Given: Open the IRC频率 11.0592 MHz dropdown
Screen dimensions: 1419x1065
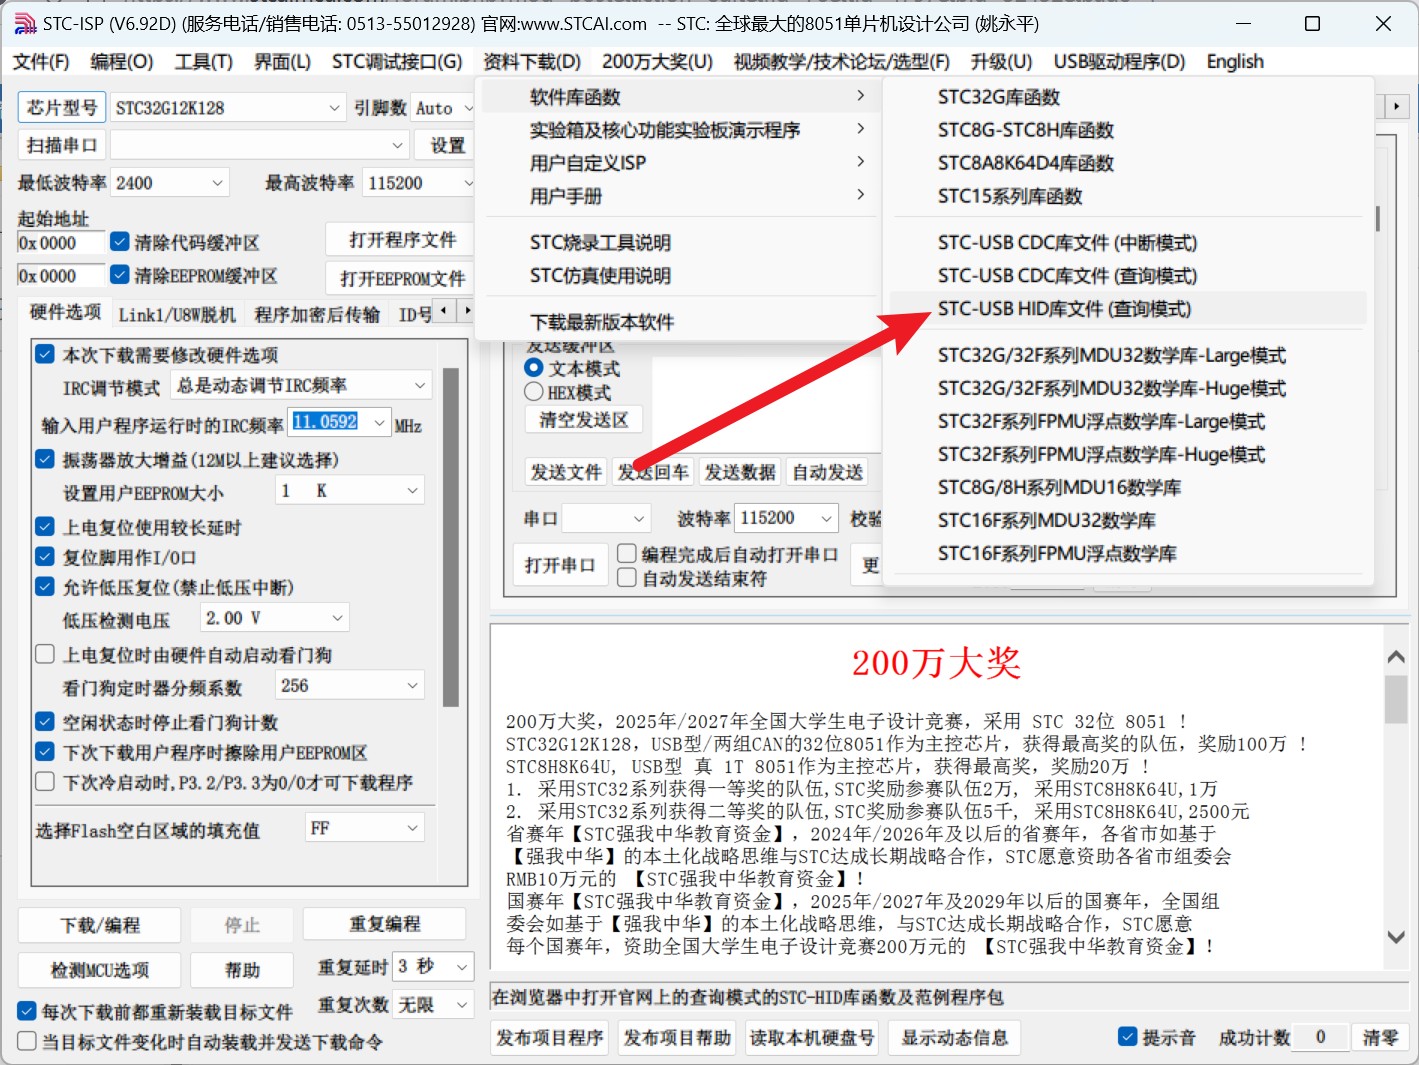Looking at the screenshot, I should [x=379, y=423].
